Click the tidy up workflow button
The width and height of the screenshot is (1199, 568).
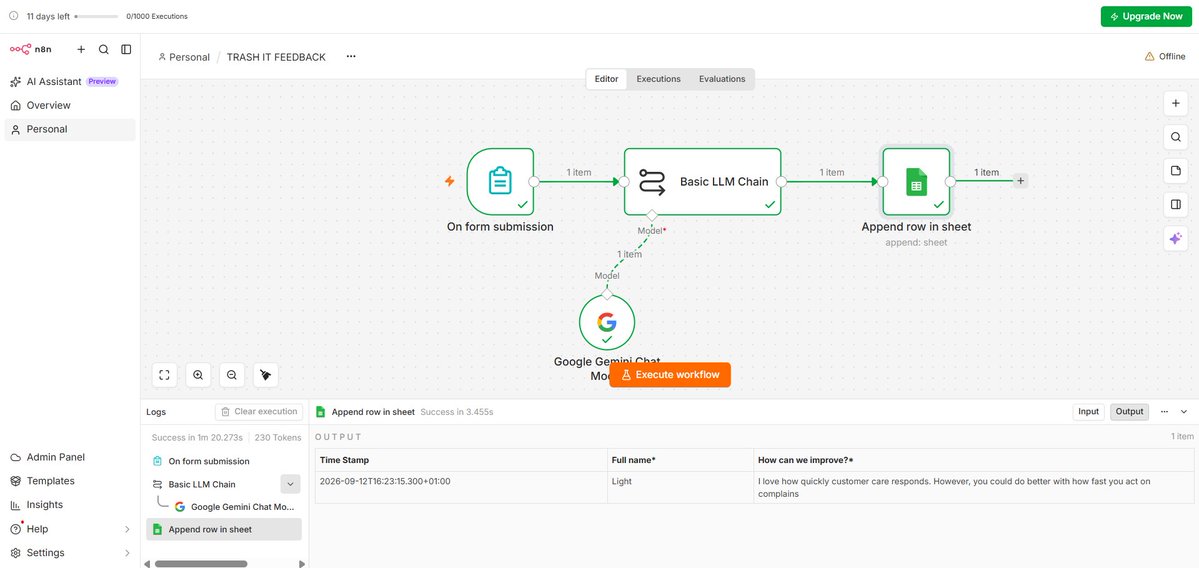click(265, 375)
